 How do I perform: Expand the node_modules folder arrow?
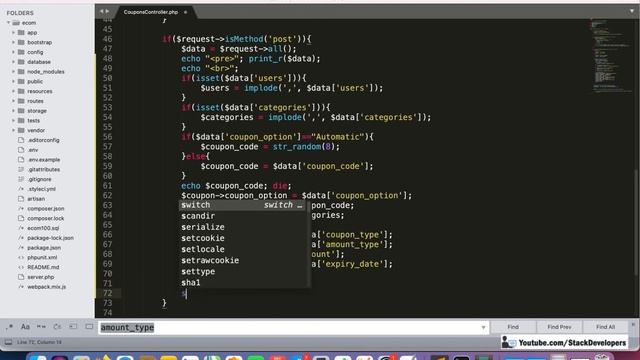click(x=13, y=72)
